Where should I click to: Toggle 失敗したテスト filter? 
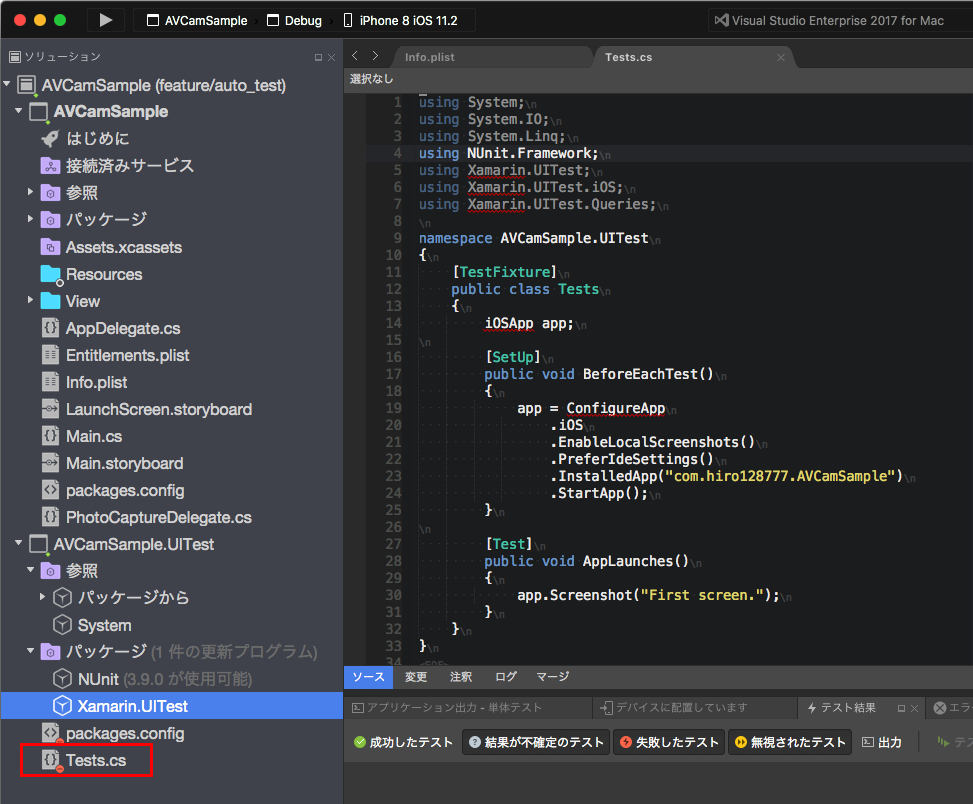669,742
